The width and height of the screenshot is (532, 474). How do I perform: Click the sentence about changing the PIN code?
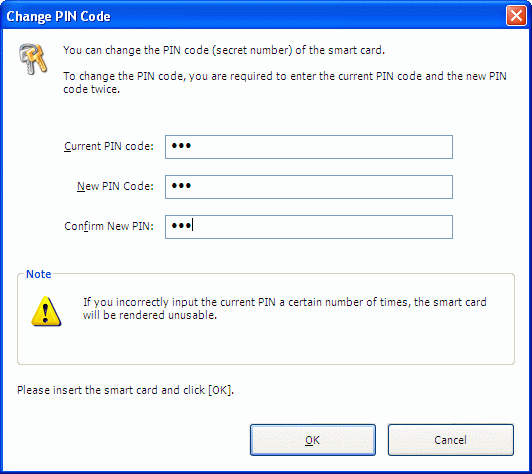tap(224, 50)
